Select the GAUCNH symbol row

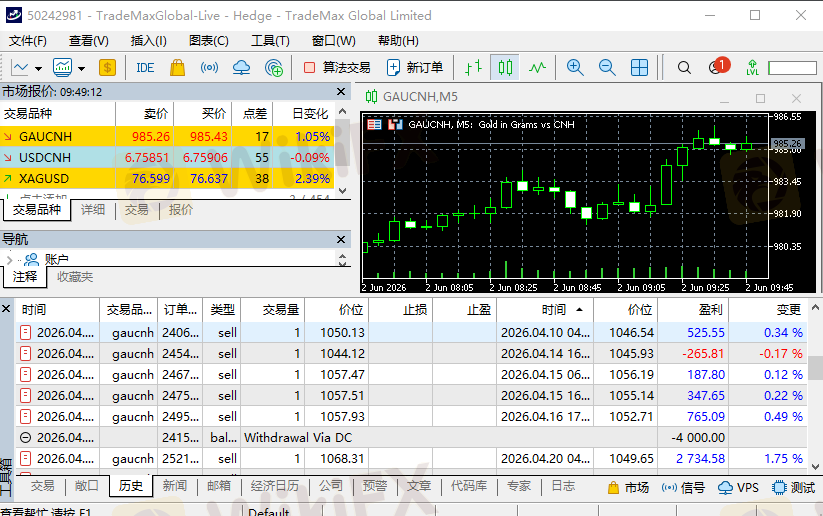click(x=167, y=136)
